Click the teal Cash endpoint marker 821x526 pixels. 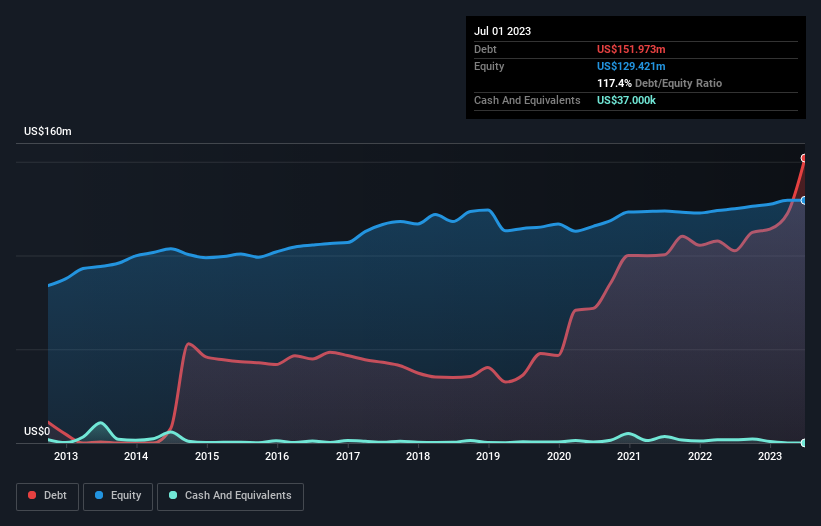pyautogui.click(x=804, y=443)
